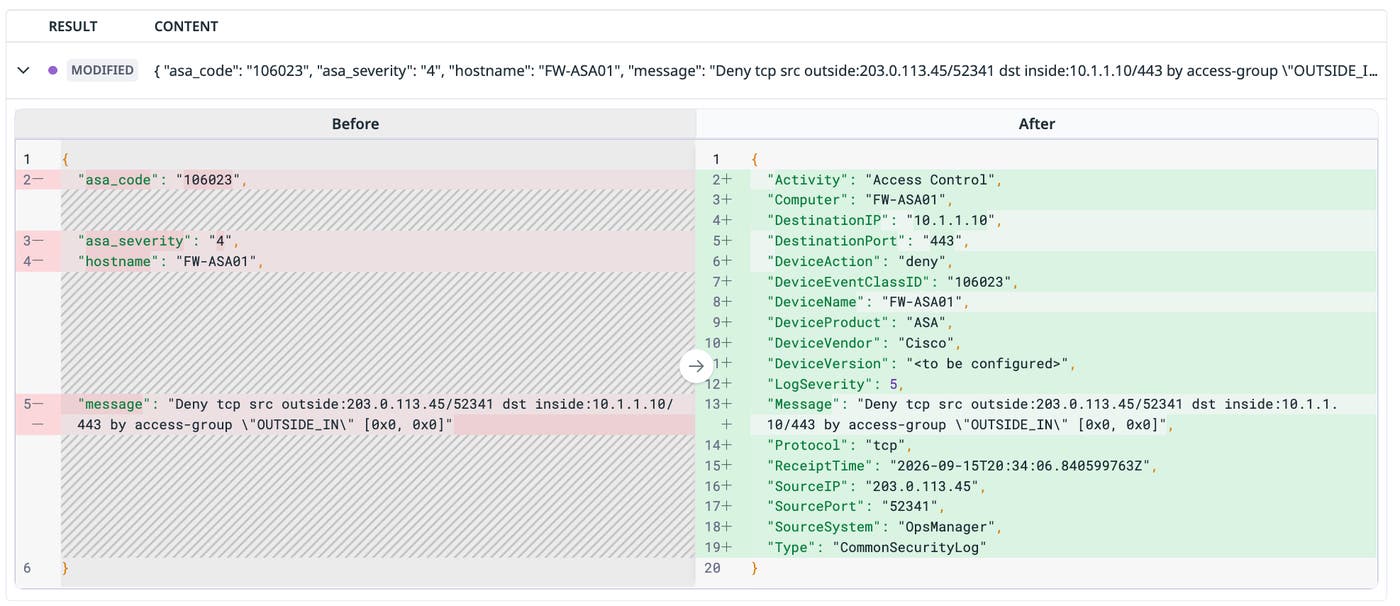1400x606 pixels.
Task: Collapse the MODIFIED result row chevron
Action: point(24,71)
